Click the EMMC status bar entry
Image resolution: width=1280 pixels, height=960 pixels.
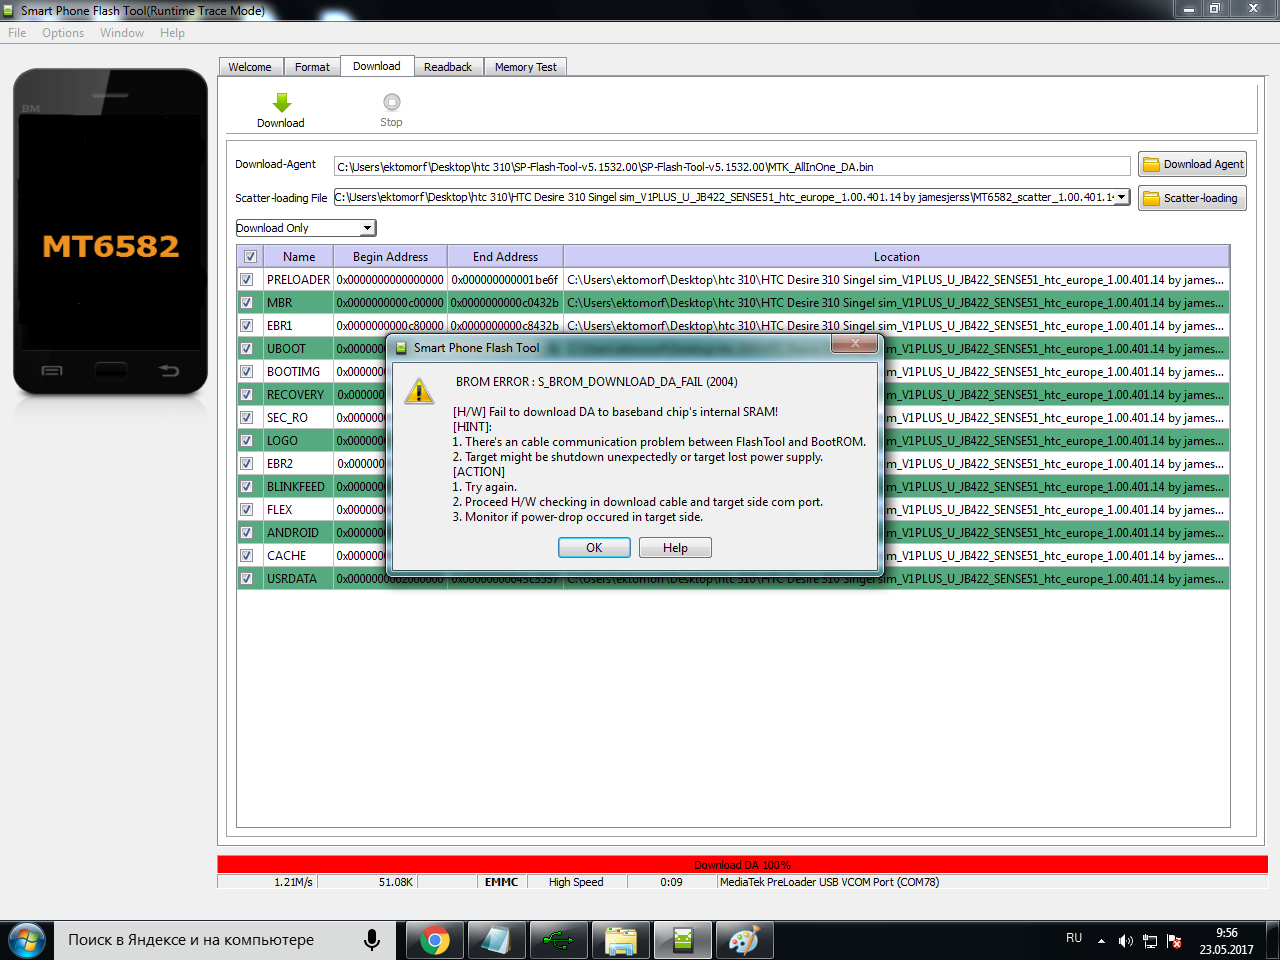coord(501,882)
